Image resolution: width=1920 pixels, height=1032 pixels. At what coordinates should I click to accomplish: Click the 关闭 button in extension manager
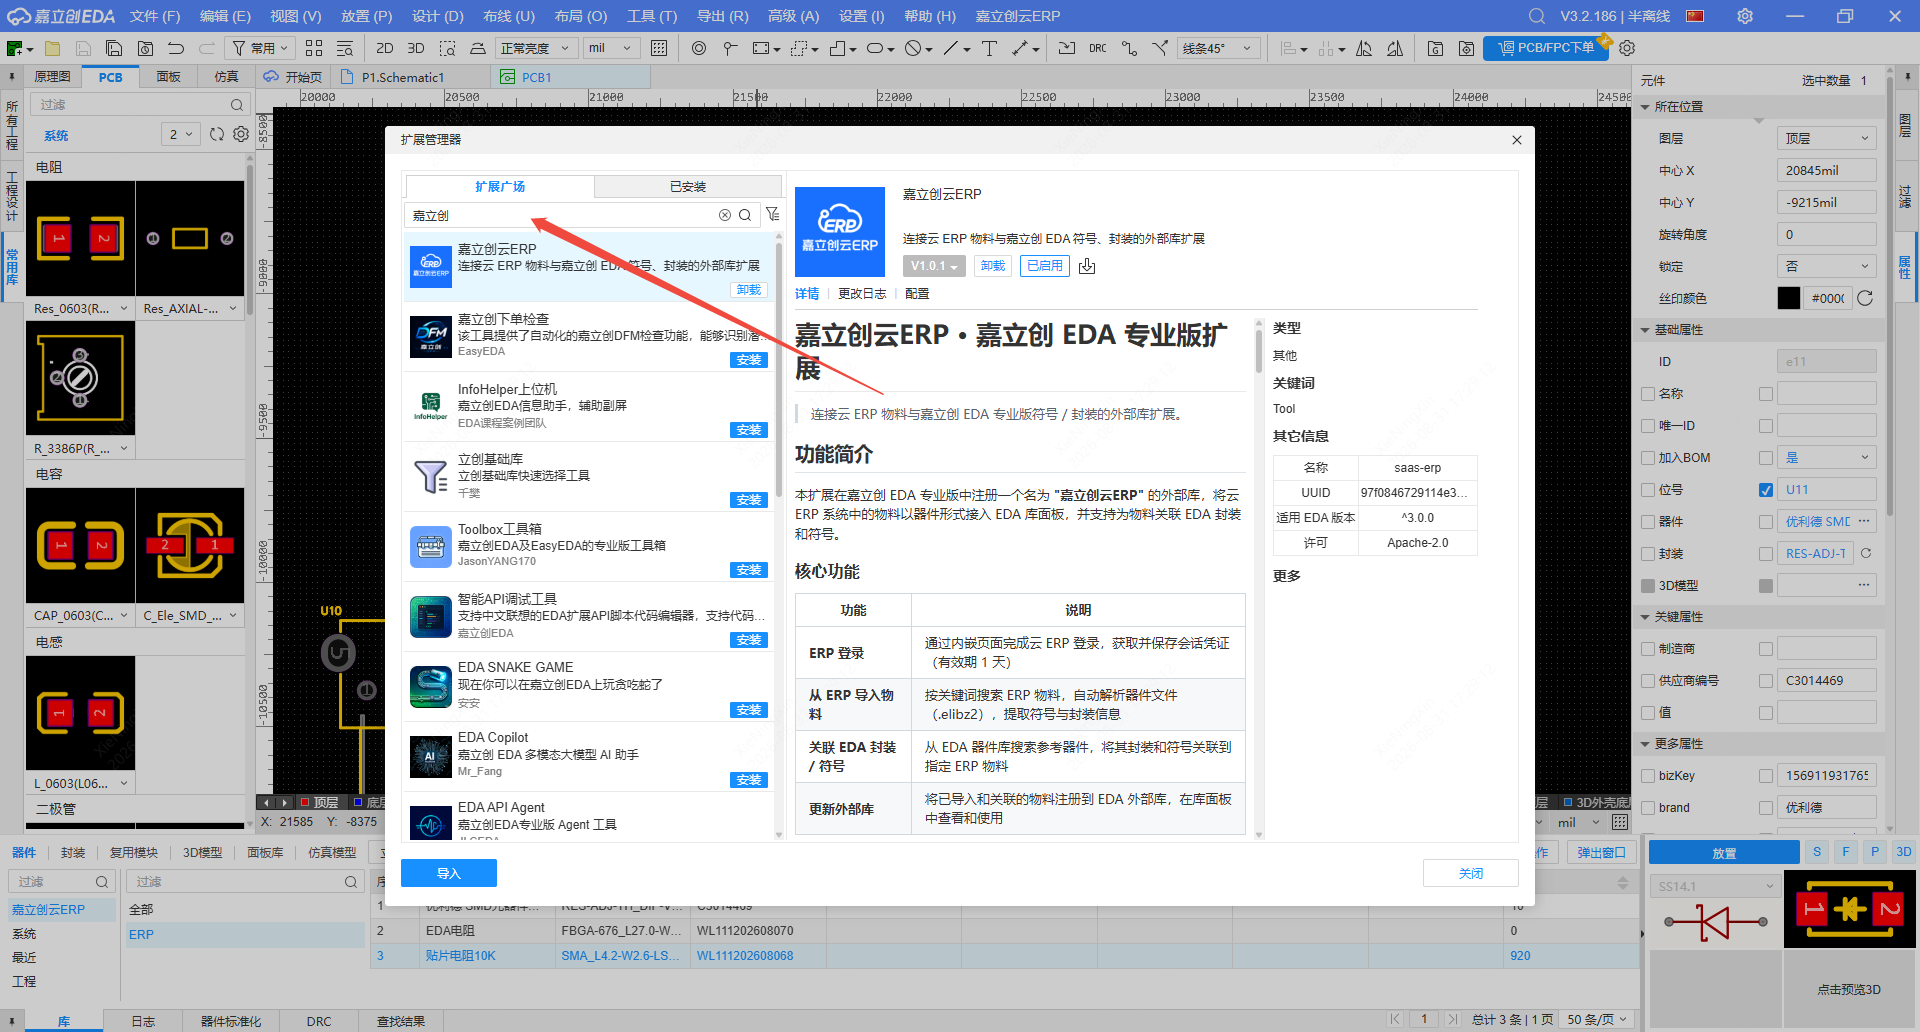coord(1471,874)
